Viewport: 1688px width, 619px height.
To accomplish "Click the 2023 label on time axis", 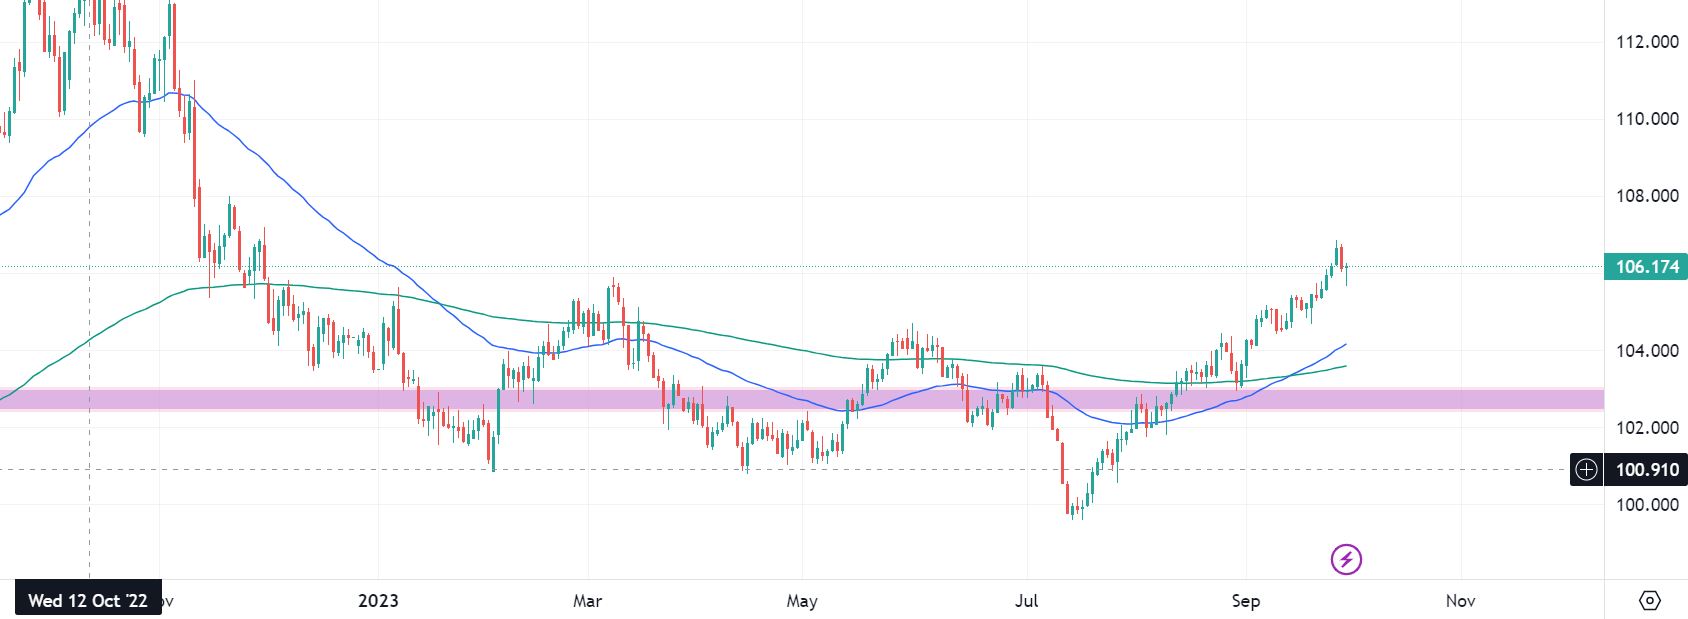I will (x=378, y=600).
